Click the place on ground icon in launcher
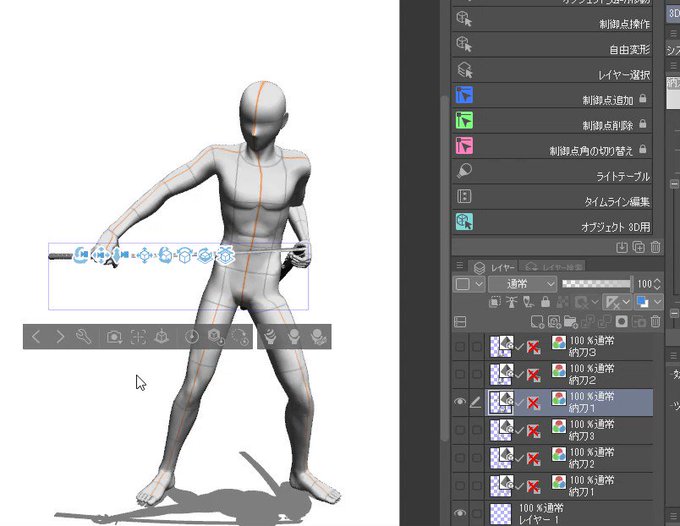The height and width of the screenshot is (526, 680). (162, 337)
